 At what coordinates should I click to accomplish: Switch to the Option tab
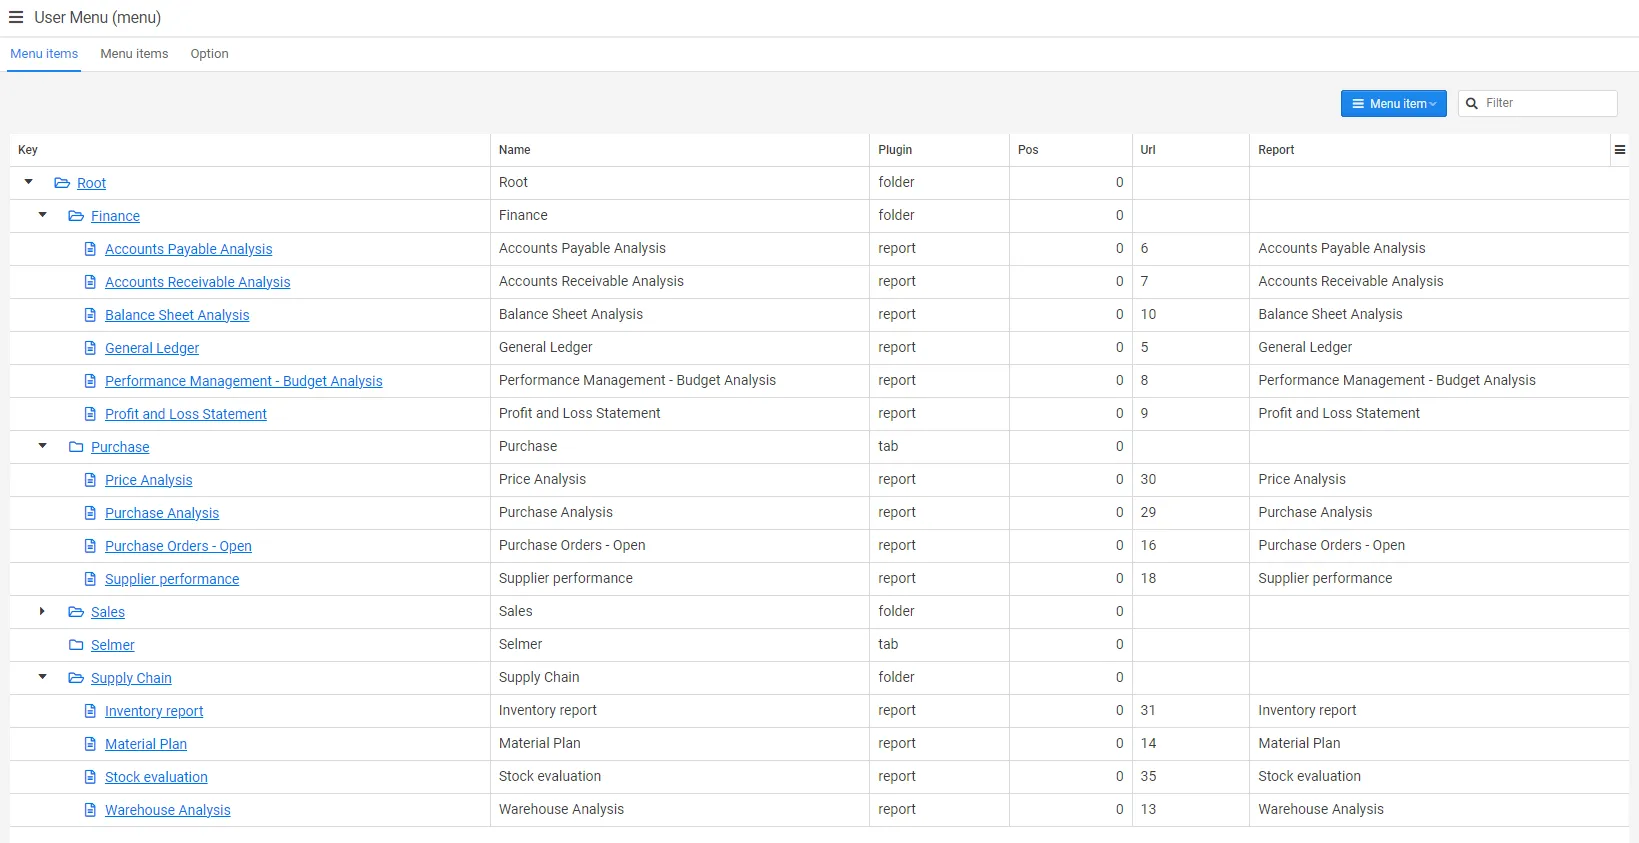pos(208,54)
